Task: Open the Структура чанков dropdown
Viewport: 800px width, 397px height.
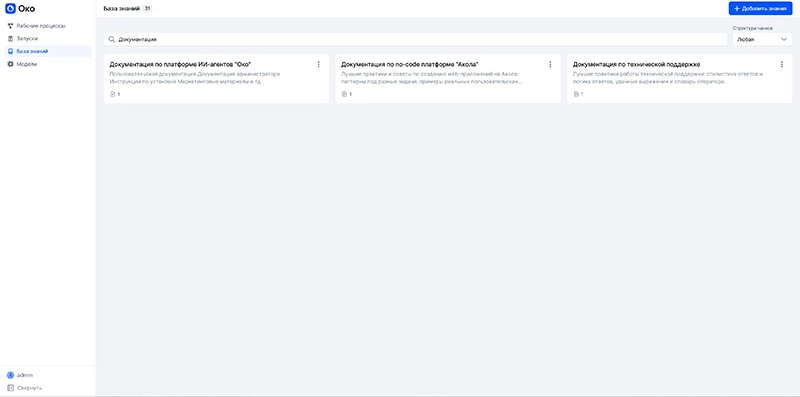Action: tap(762, 39)
